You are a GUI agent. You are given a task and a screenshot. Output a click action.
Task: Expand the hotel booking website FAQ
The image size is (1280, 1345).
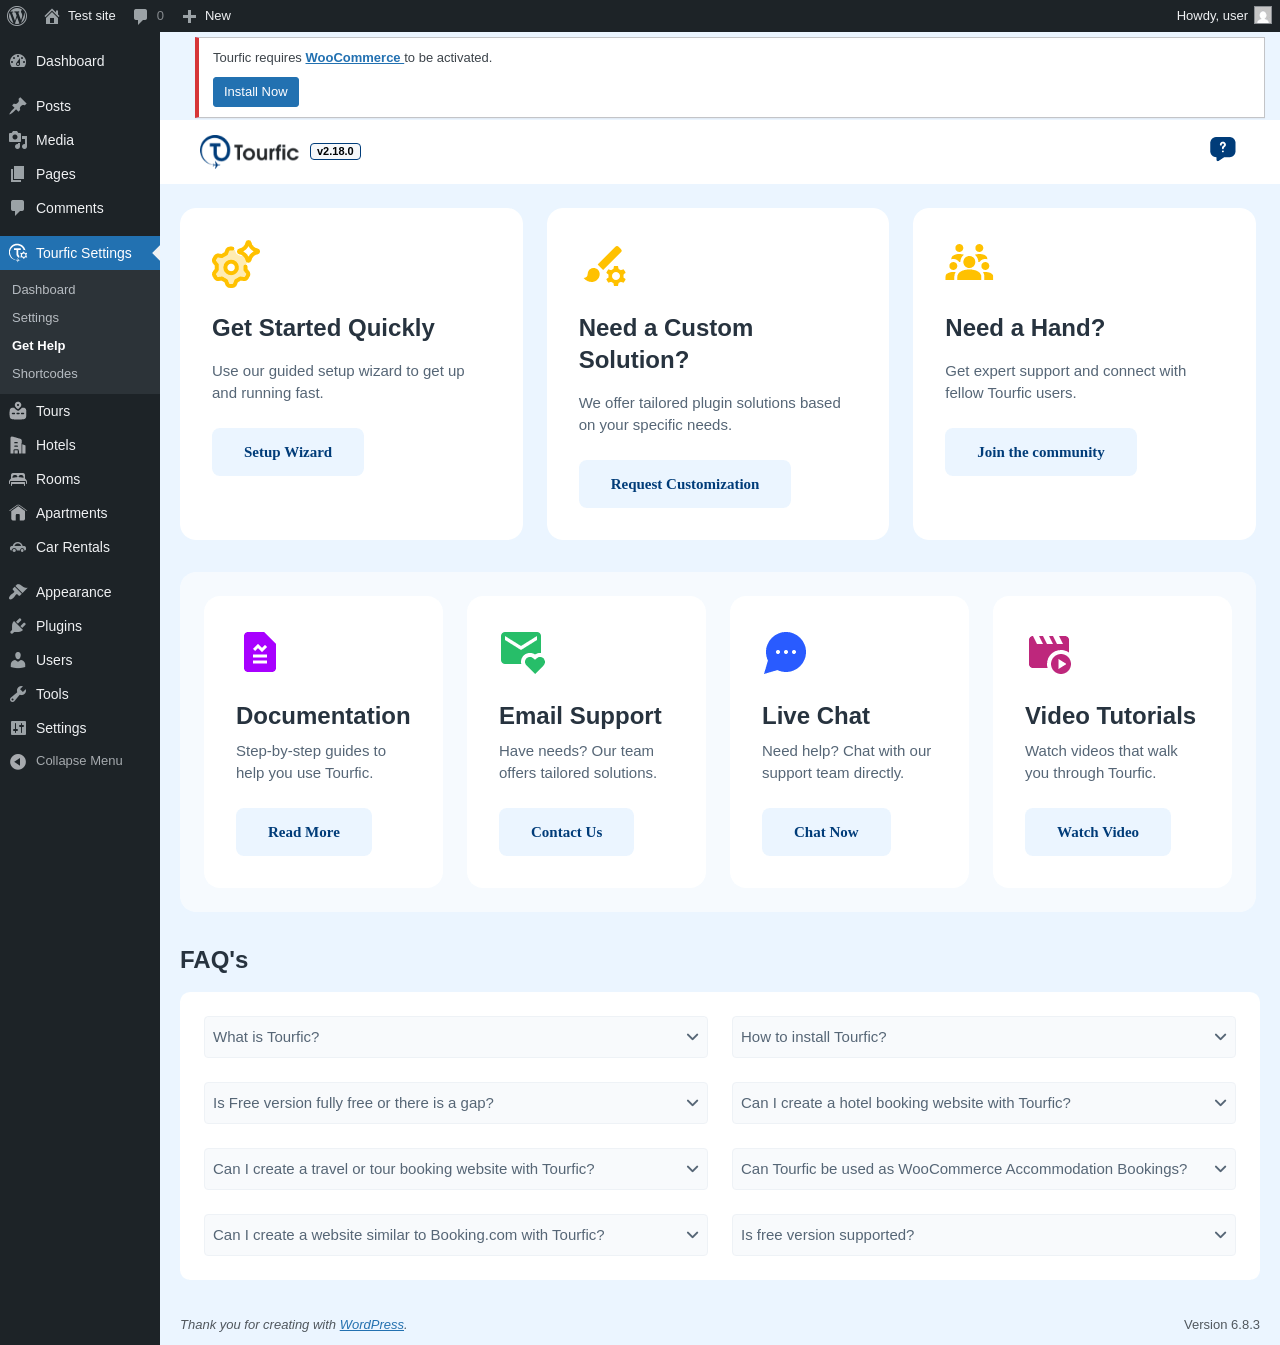(x=984, y=1103)
